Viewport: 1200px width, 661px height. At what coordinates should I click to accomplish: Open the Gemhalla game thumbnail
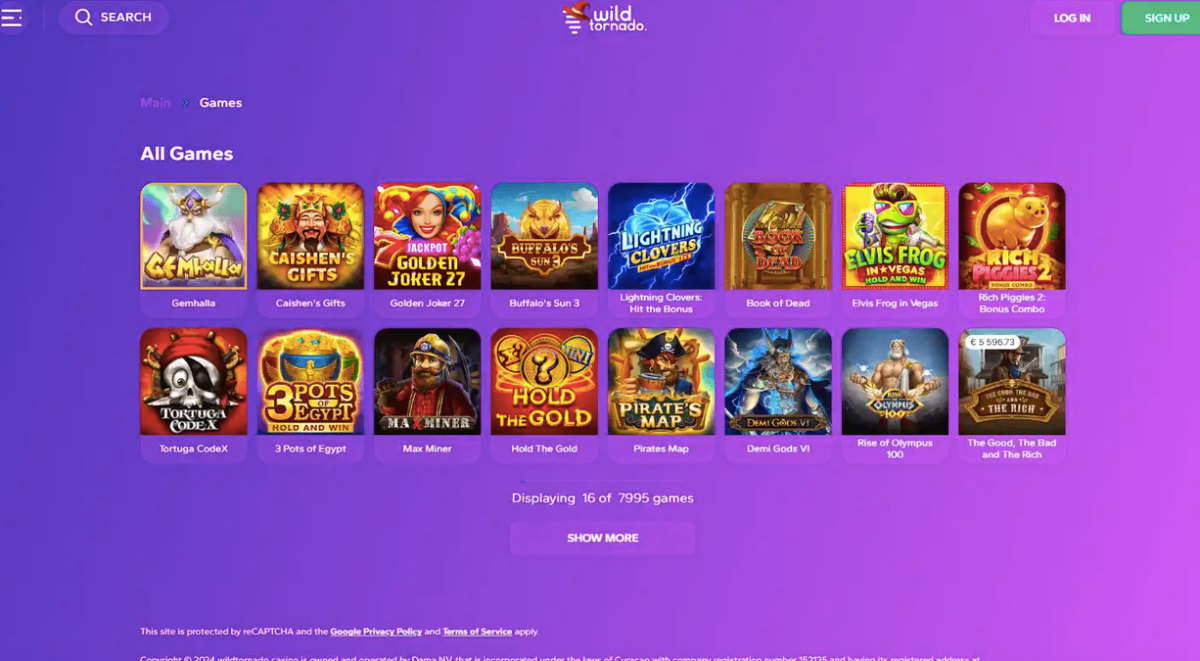coord(194,236)
